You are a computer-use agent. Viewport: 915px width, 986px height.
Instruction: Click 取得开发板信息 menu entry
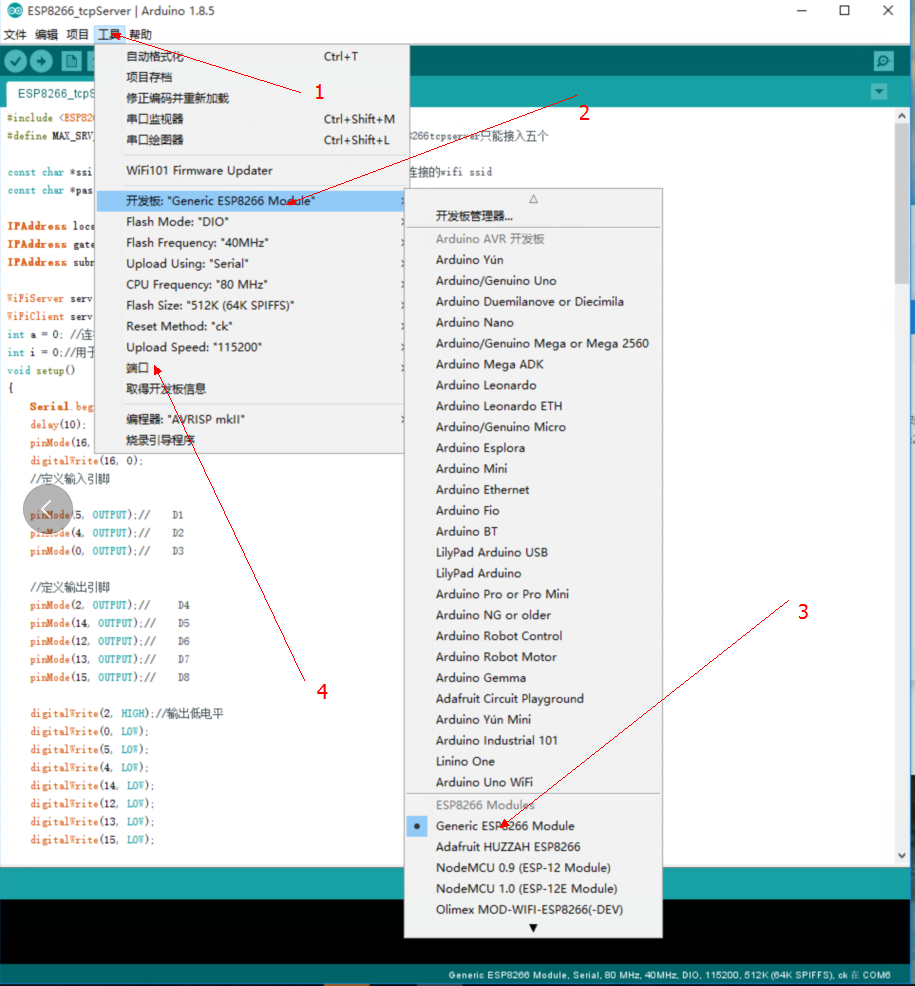click(252, 389)
